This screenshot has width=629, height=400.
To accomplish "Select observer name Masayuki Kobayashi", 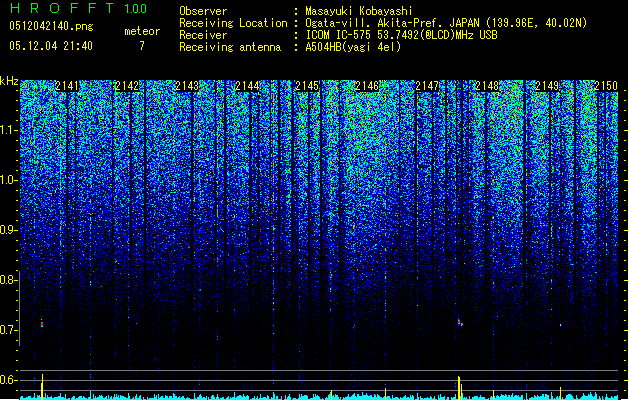I will pyautogui.click(x=359, y=11).
